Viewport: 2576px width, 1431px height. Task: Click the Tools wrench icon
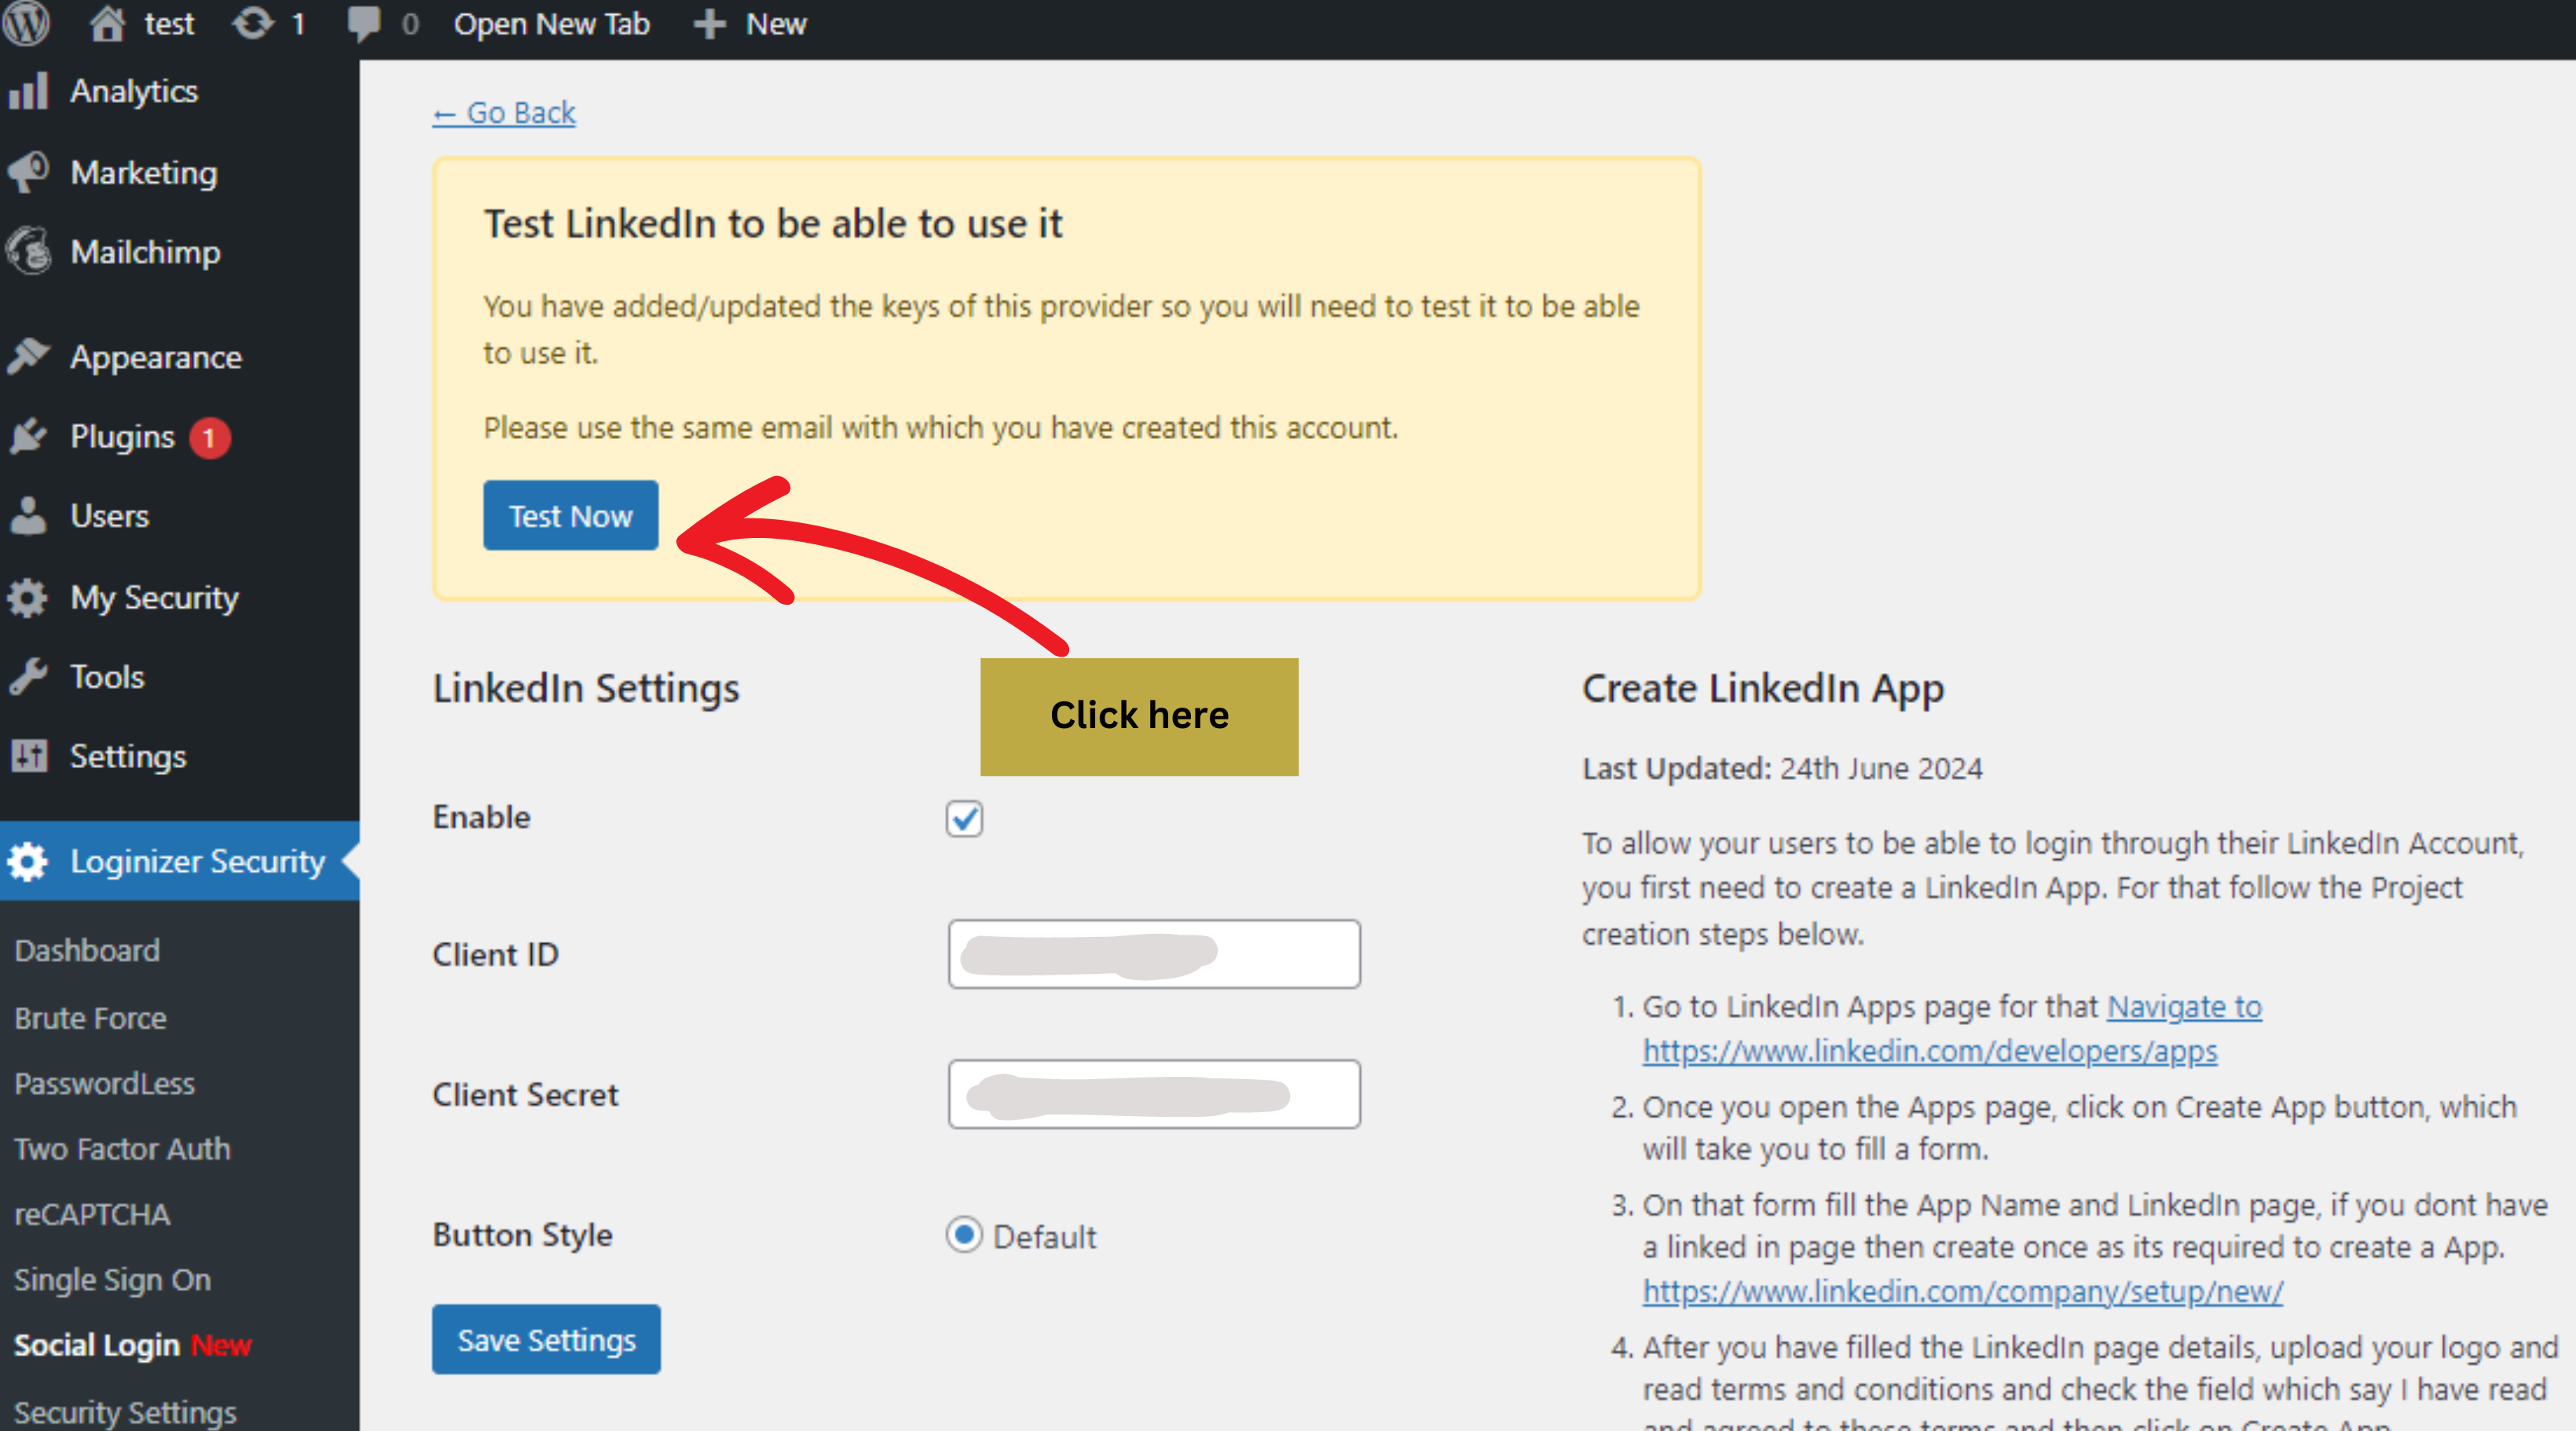[x=28, y=676]
